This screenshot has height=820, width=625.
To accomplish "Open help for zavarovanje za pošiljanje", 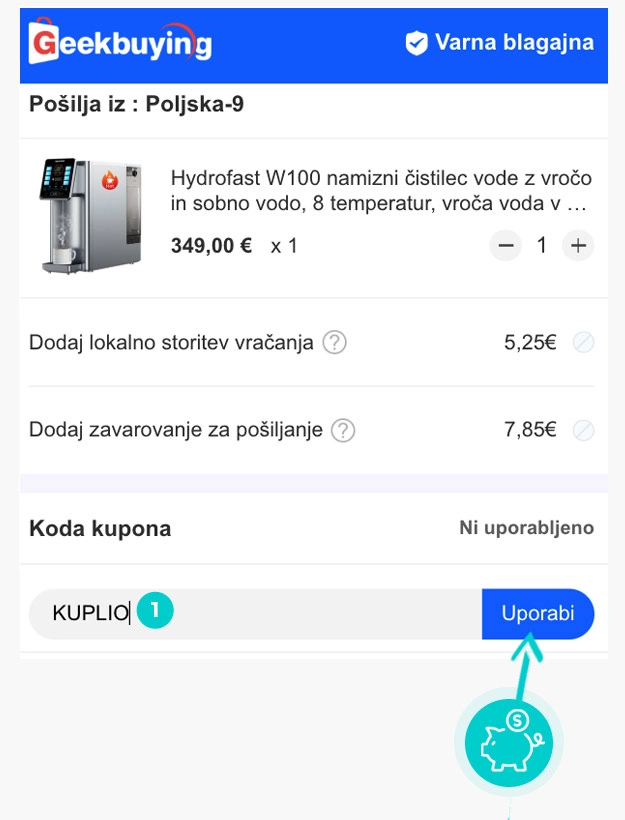I will pyautogui.click(x=344, y=431).
